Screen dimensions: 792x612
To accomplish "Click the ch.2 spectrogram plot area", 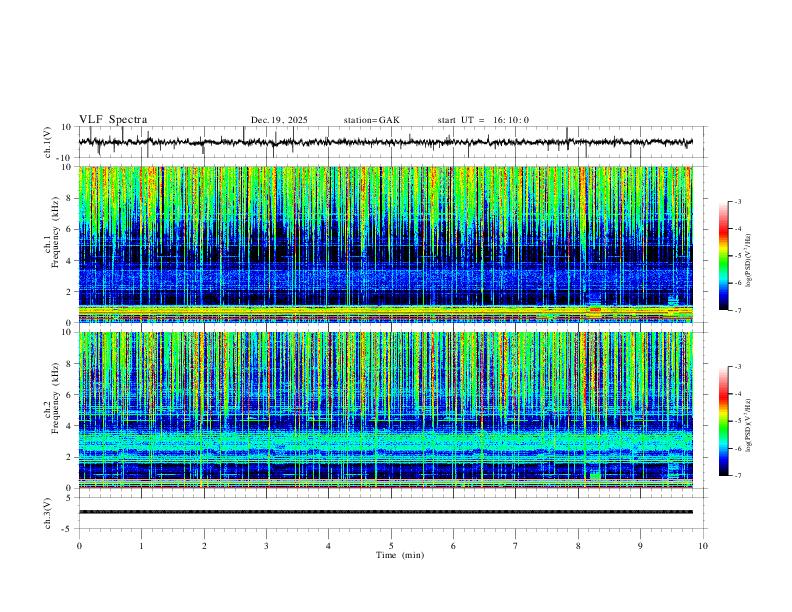I will tap(386, 410).
